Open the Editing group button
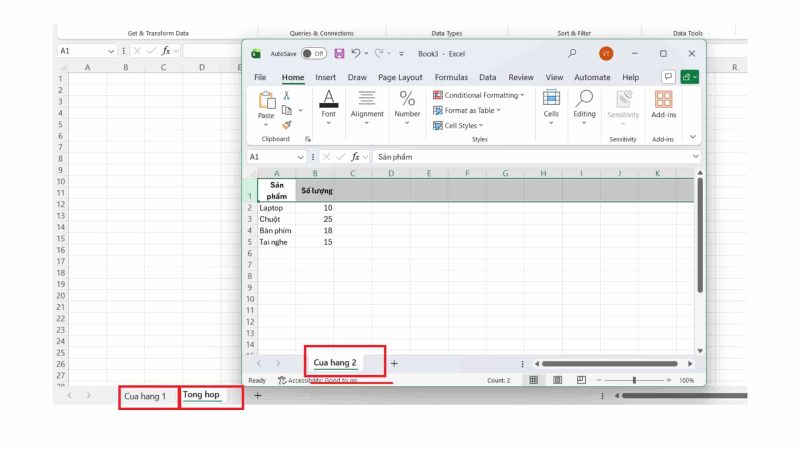 [584, 107]
